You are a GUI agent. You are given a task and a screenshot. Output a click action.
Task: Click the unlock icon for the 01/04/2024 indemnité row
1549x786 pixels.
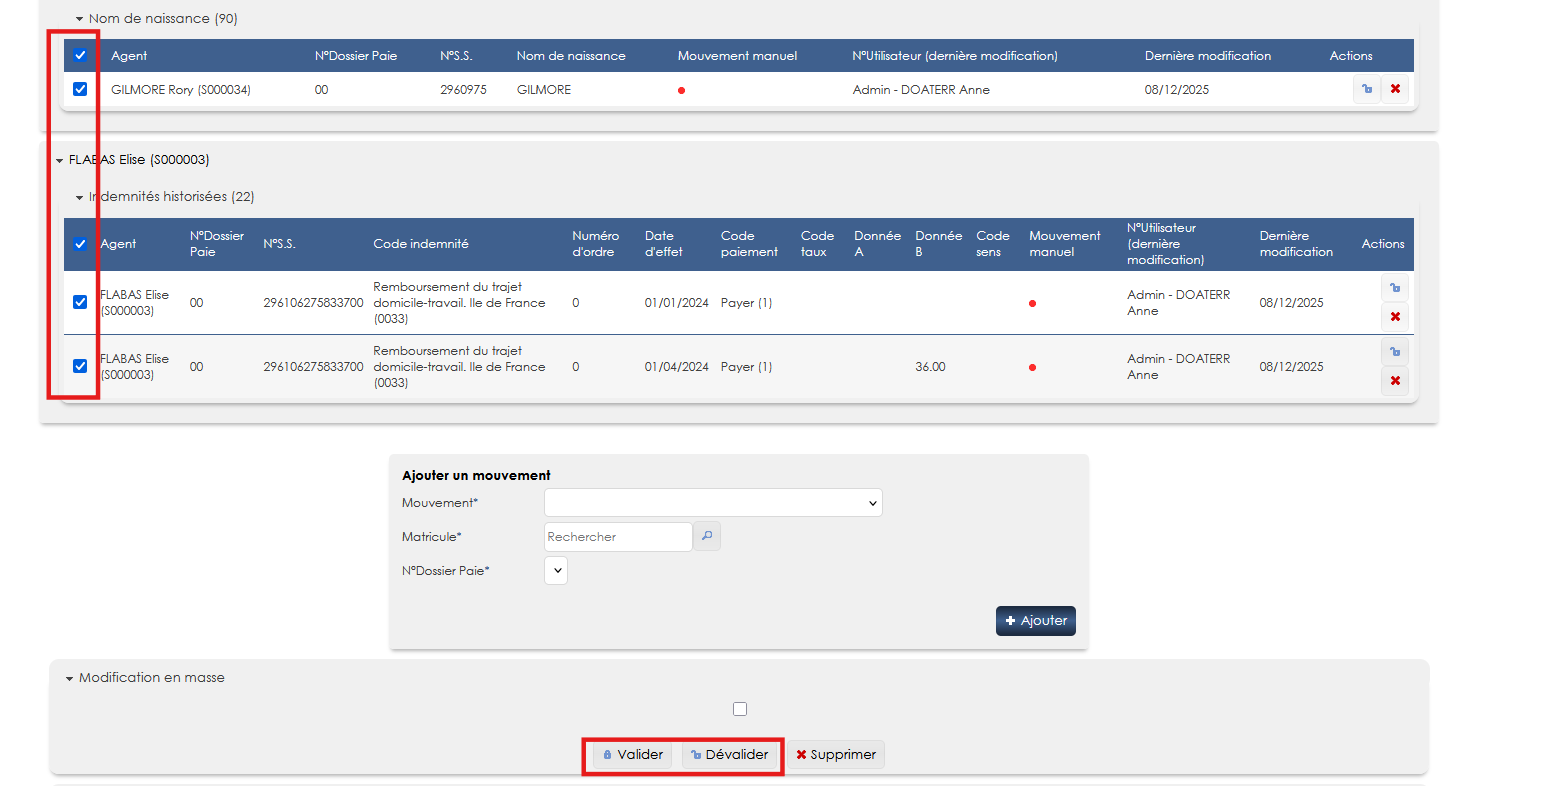1394,352
